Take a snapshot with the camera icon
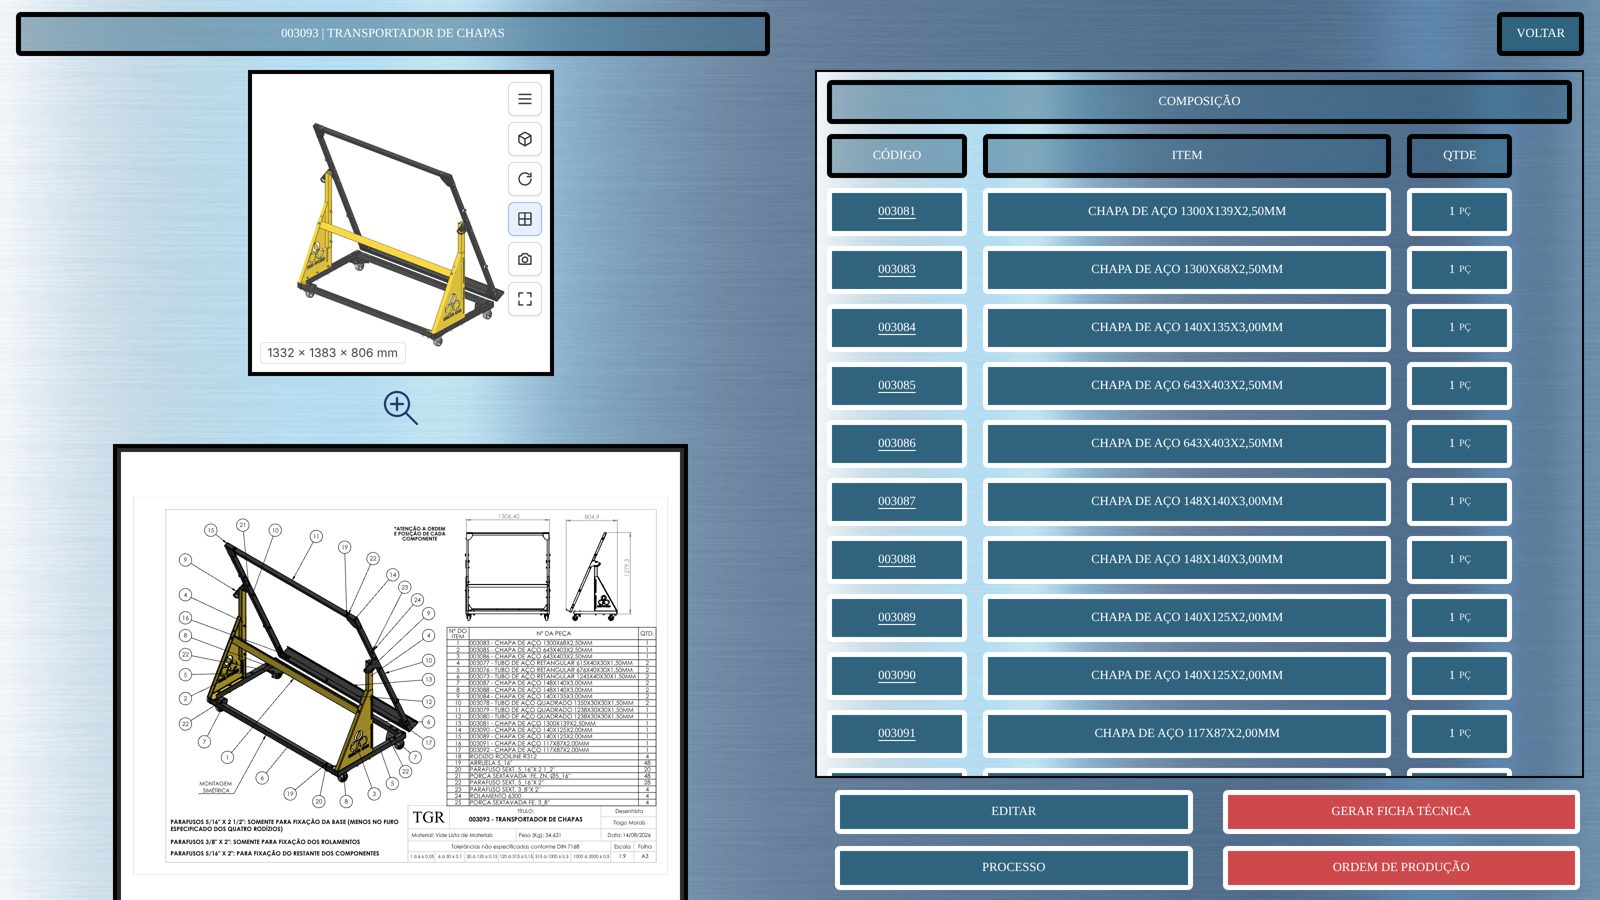 coord(525,259)
